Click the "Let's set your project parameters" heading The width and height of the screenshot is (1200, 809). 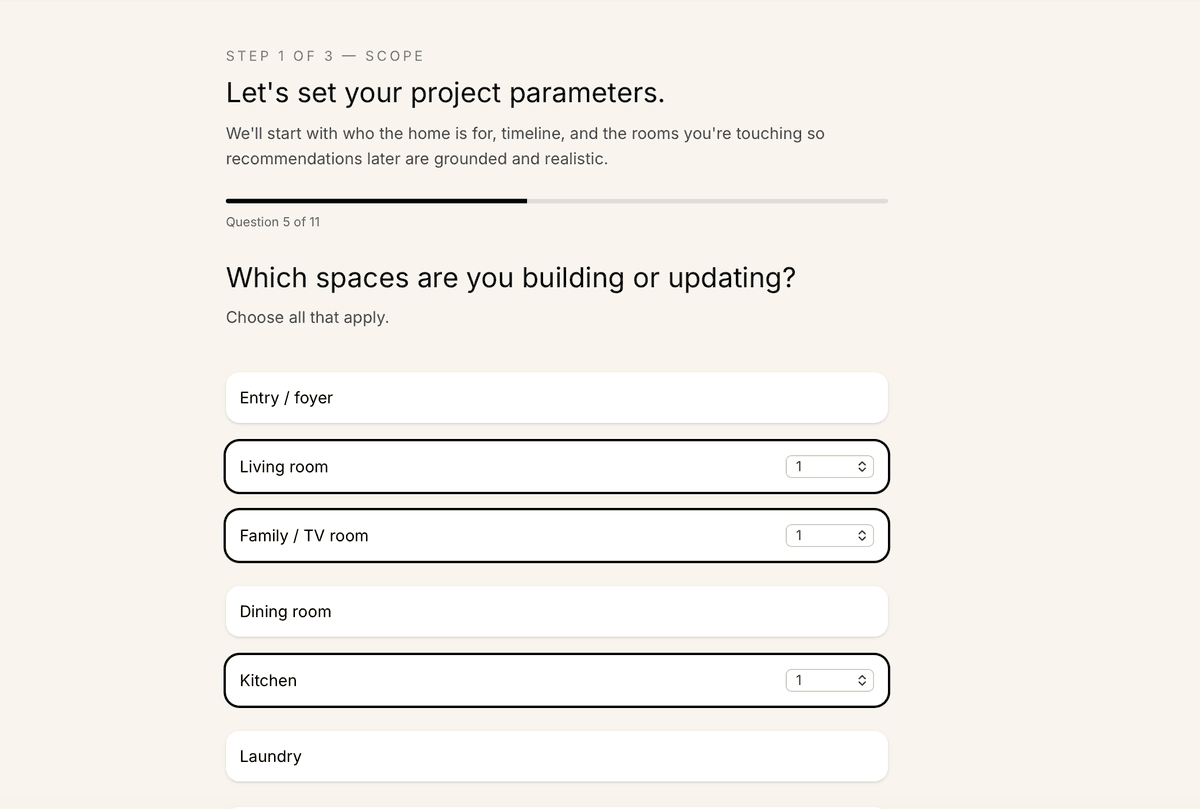pos(445,93)
